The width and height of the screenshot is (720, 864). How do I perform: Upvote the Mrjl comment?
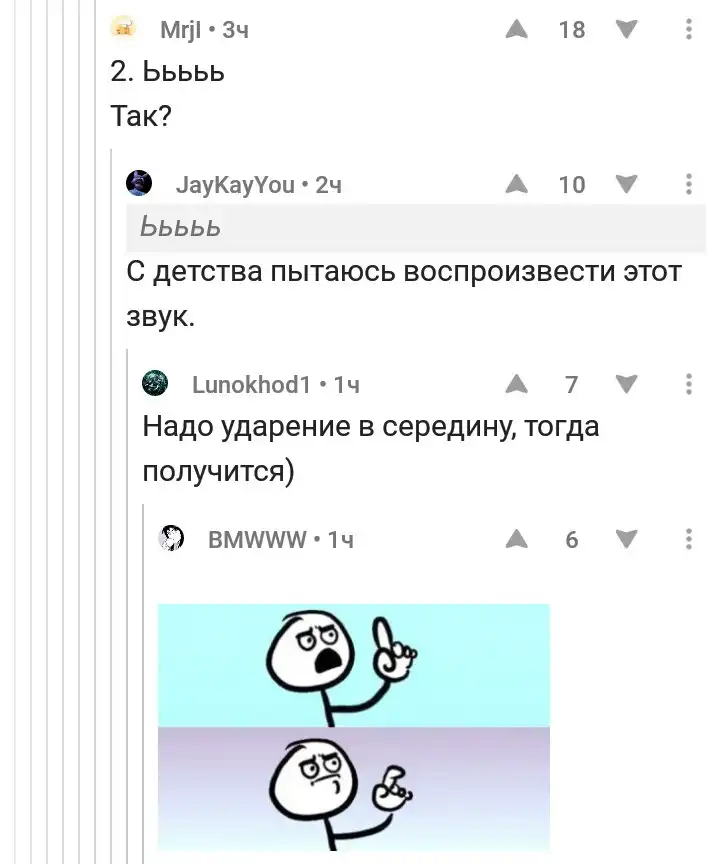(516, 29)
